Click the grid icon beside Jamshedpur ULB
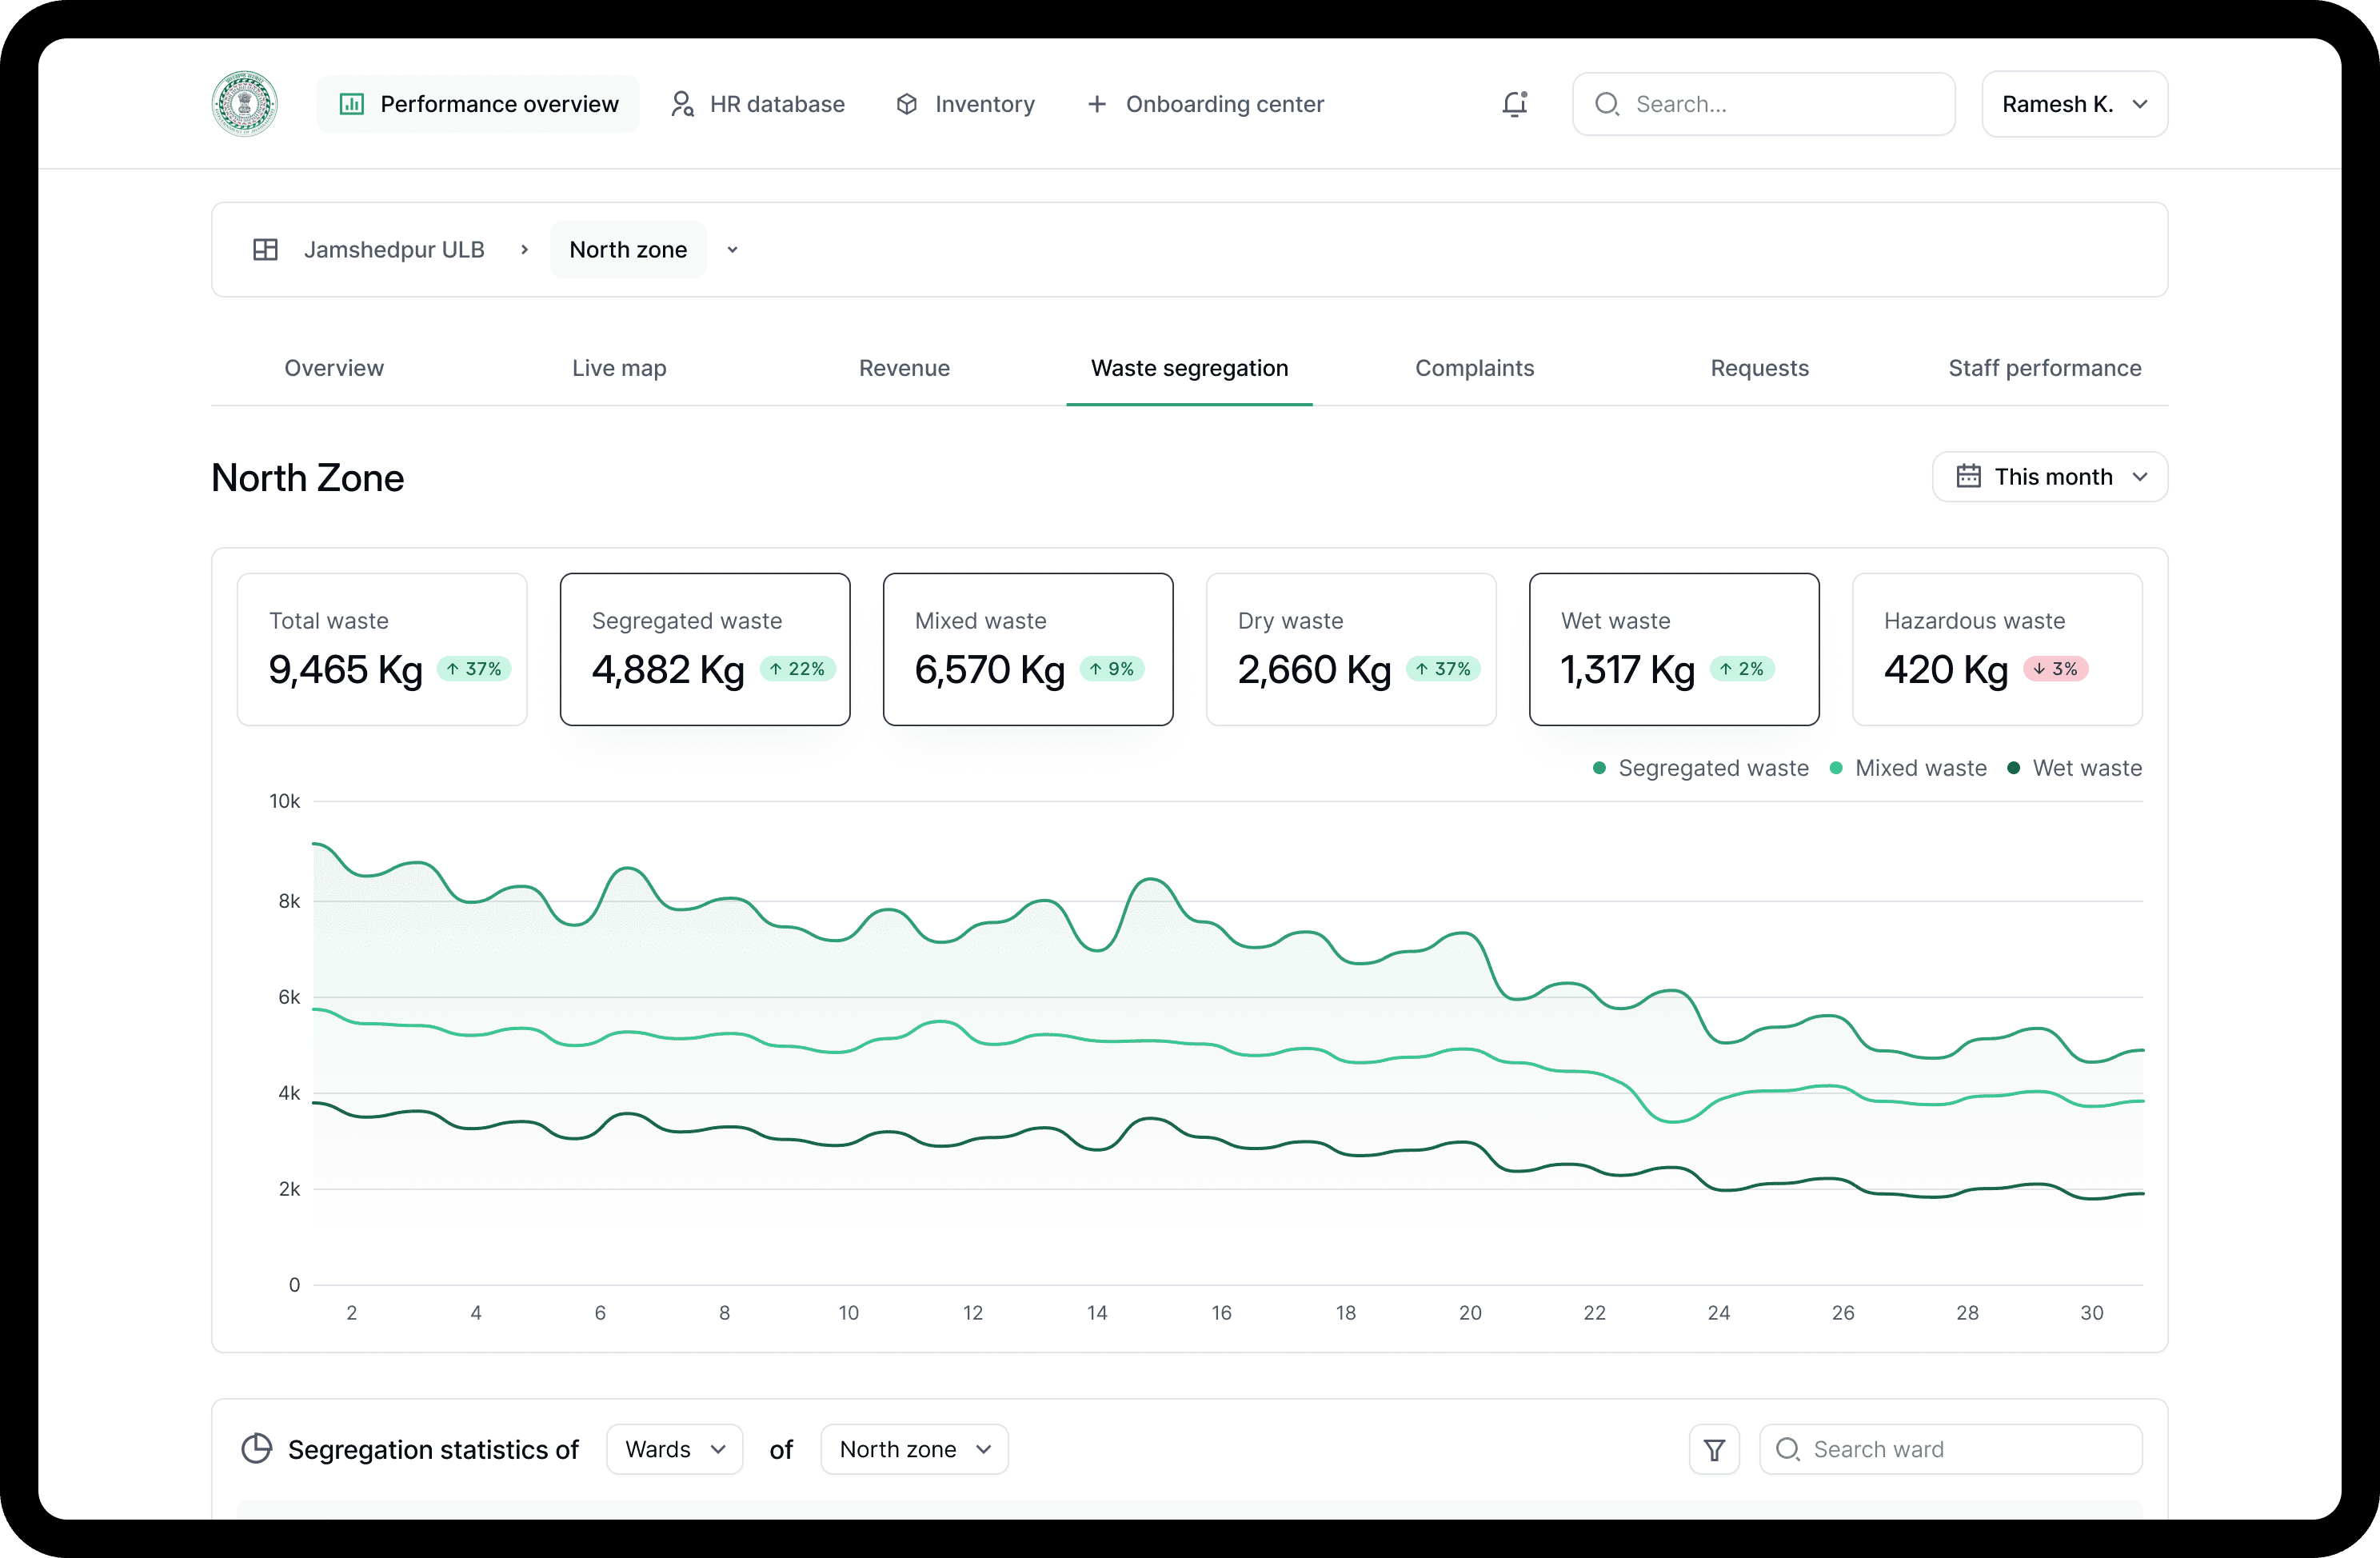Image resolution: width=2380 pixels, height=1558 pixels. (265, 250)
